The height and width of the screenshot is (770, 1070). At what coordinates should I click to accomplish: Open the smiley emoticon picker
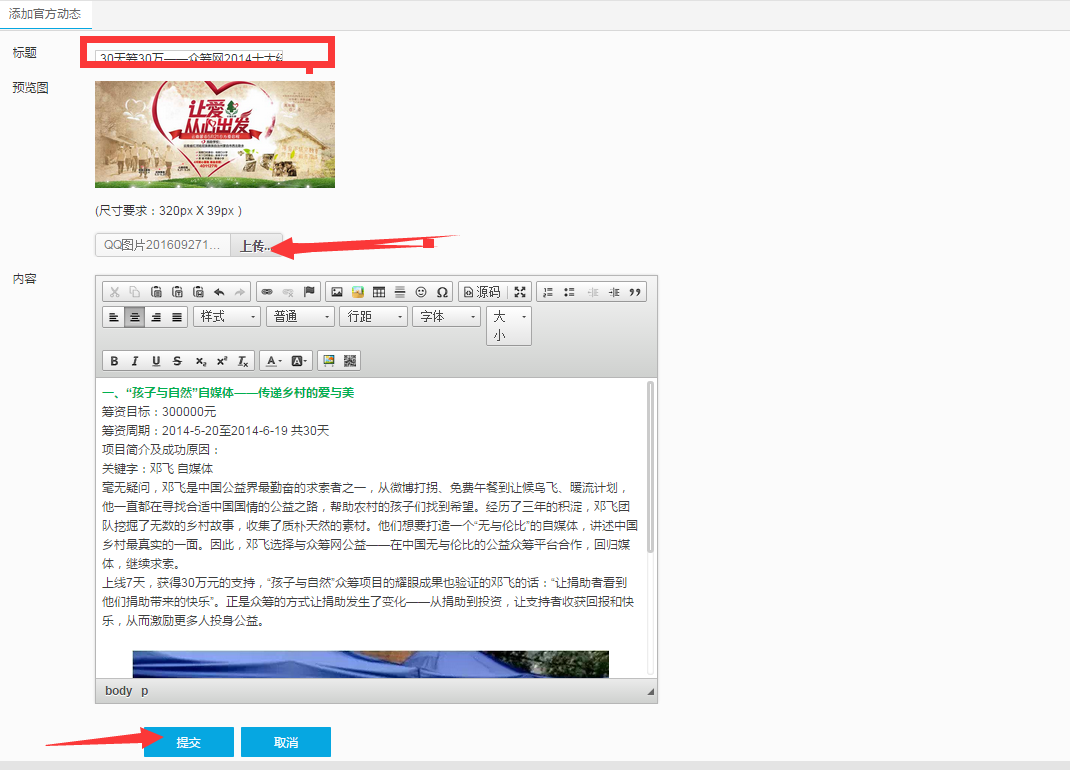pyautogui.click(x=421, y=292)
